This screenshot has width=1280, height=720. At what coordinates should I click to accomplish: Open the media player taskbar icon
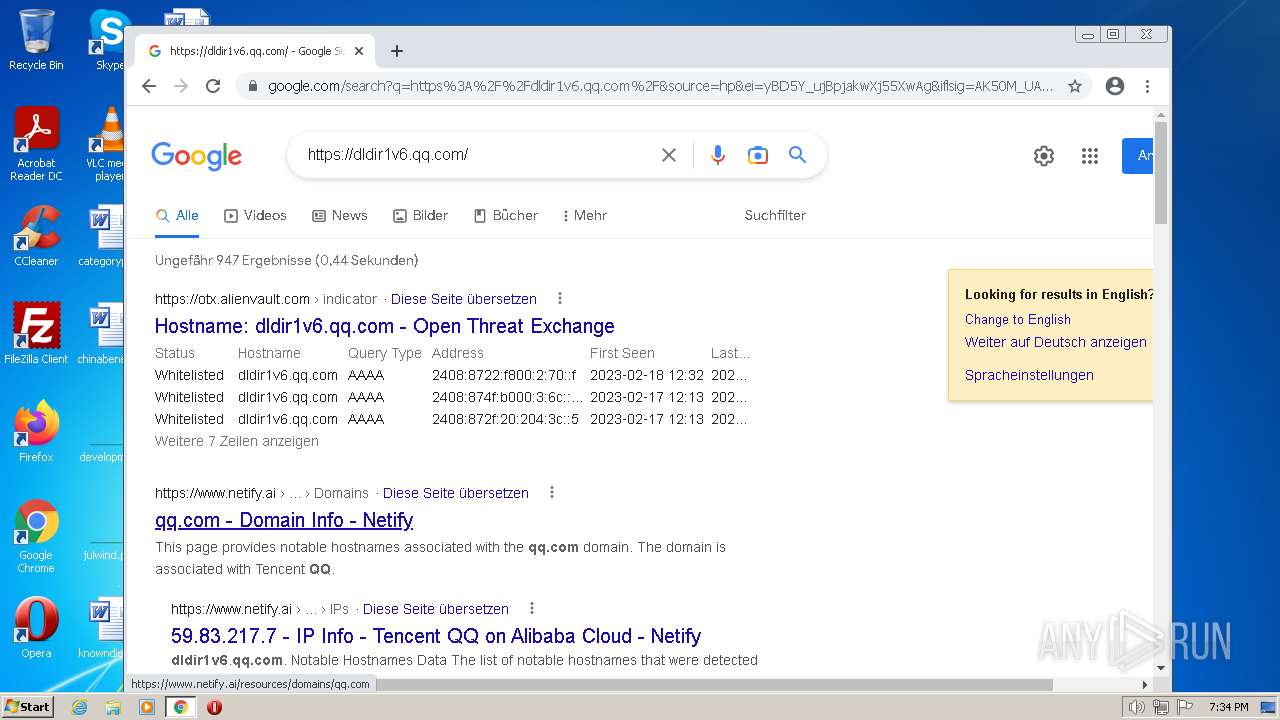coord(147,707)
